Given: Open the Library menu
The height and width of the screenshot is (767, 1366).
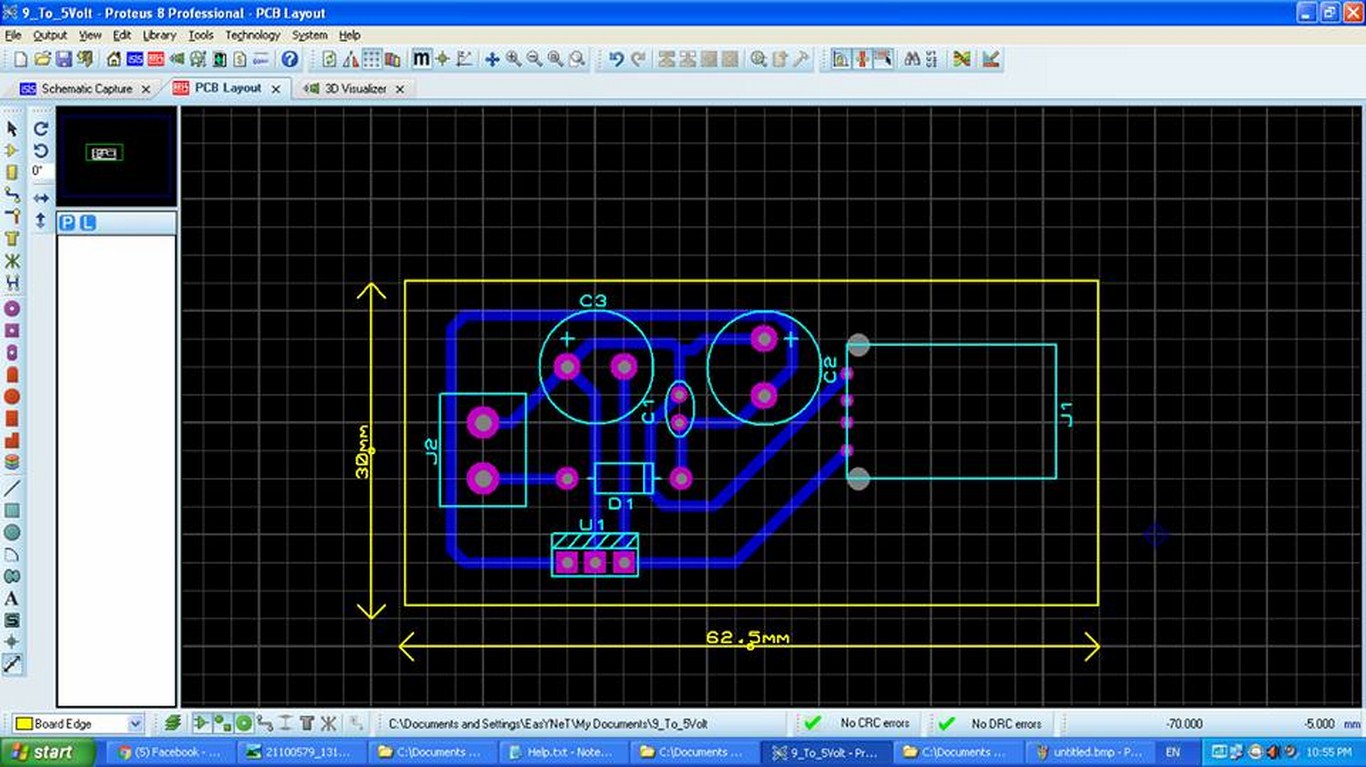Looking at the screenshot, I should click(x=159, y=35).
